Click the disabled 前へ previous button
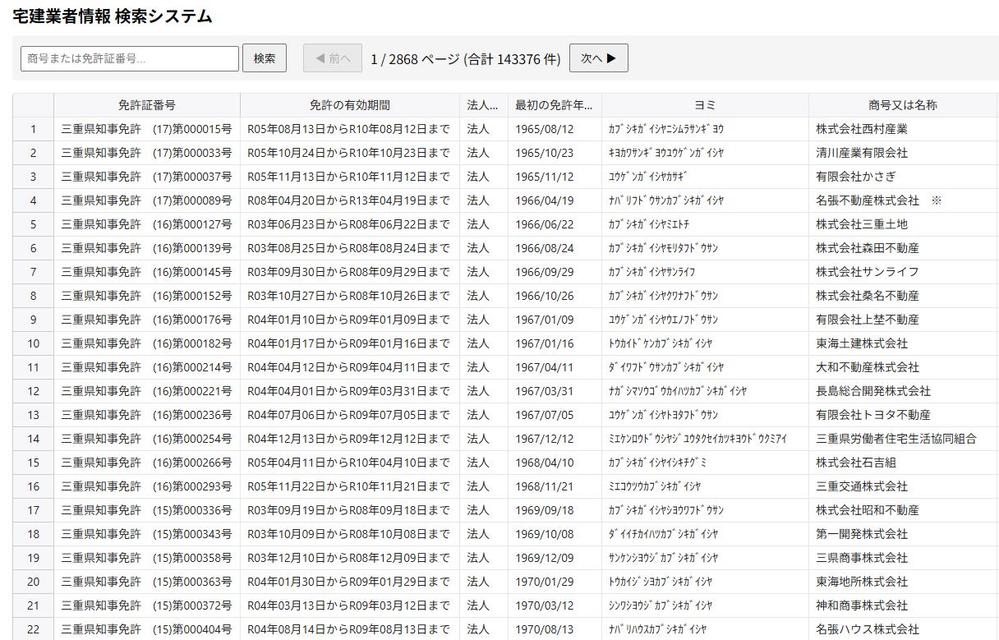 pyautogui.click(x=333, y=58)
